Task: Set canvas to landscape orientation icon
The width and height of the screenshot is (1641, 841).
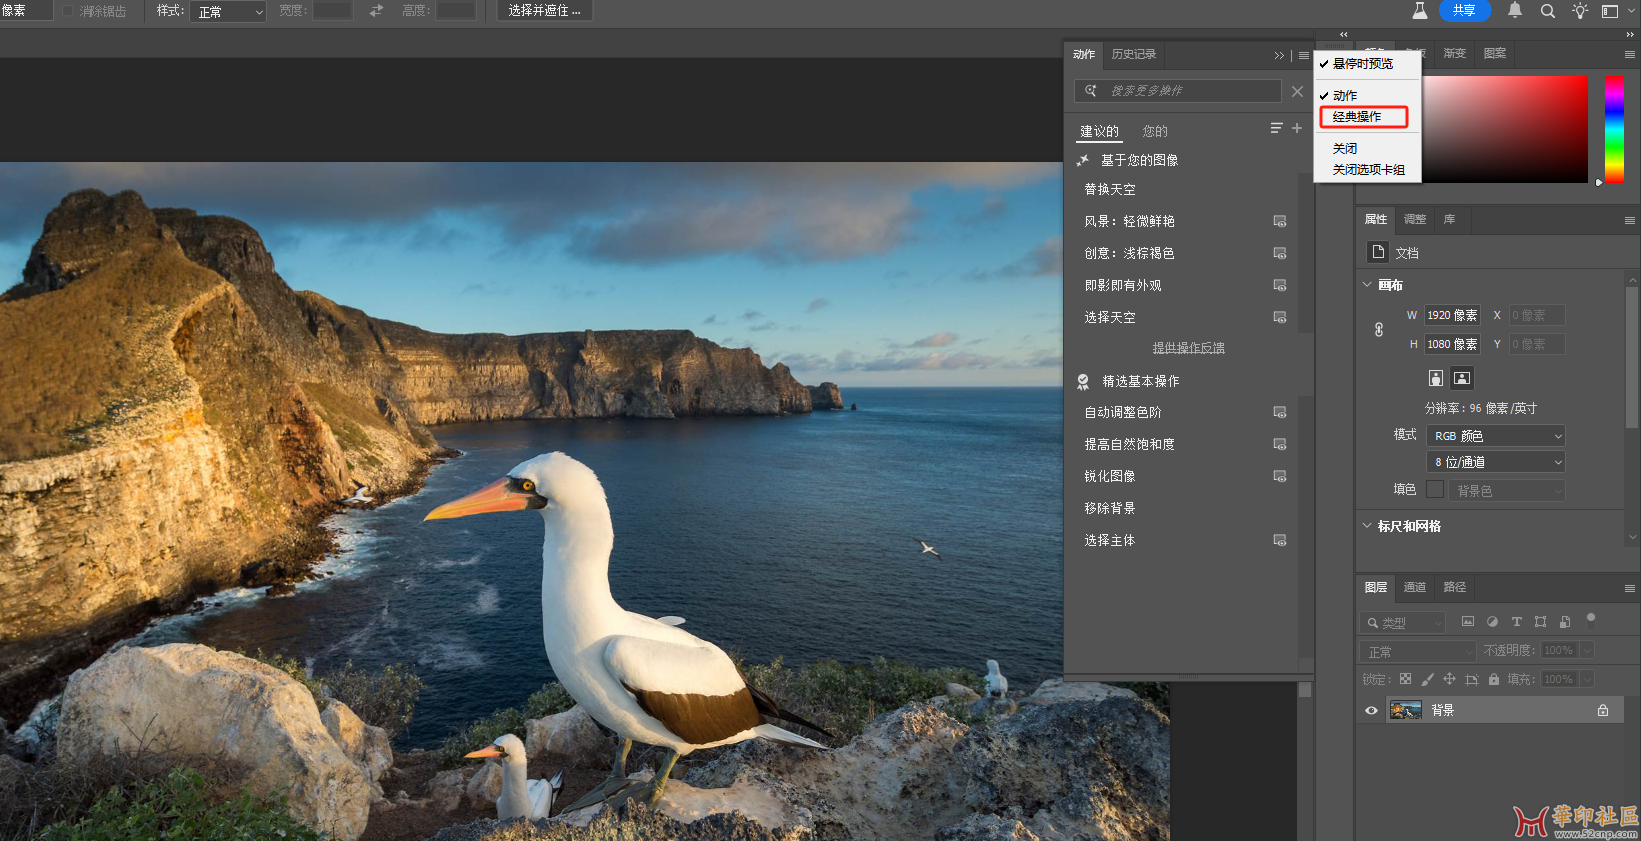Action: pyautogui.click(x=1462, y=378)
